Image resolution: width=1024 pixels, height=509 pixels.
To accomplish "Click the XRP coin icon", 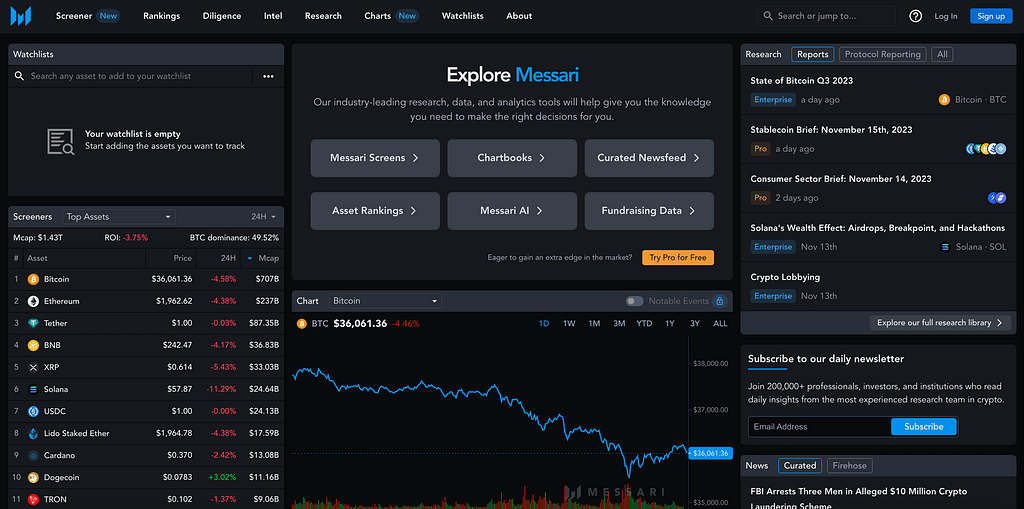I will point(33,367).
